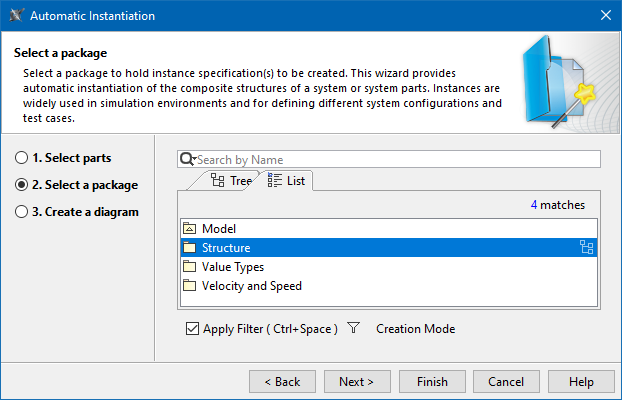Click the Value Types folder icon
The image size is (622, 400).
tap(190, 267)
